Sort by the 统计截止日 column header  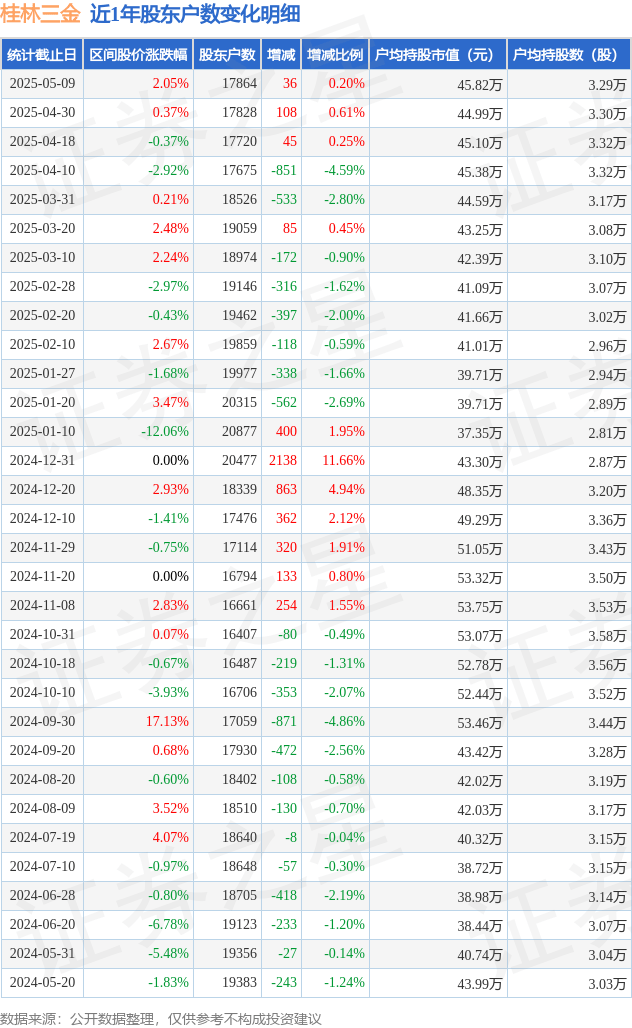(42, 55)
